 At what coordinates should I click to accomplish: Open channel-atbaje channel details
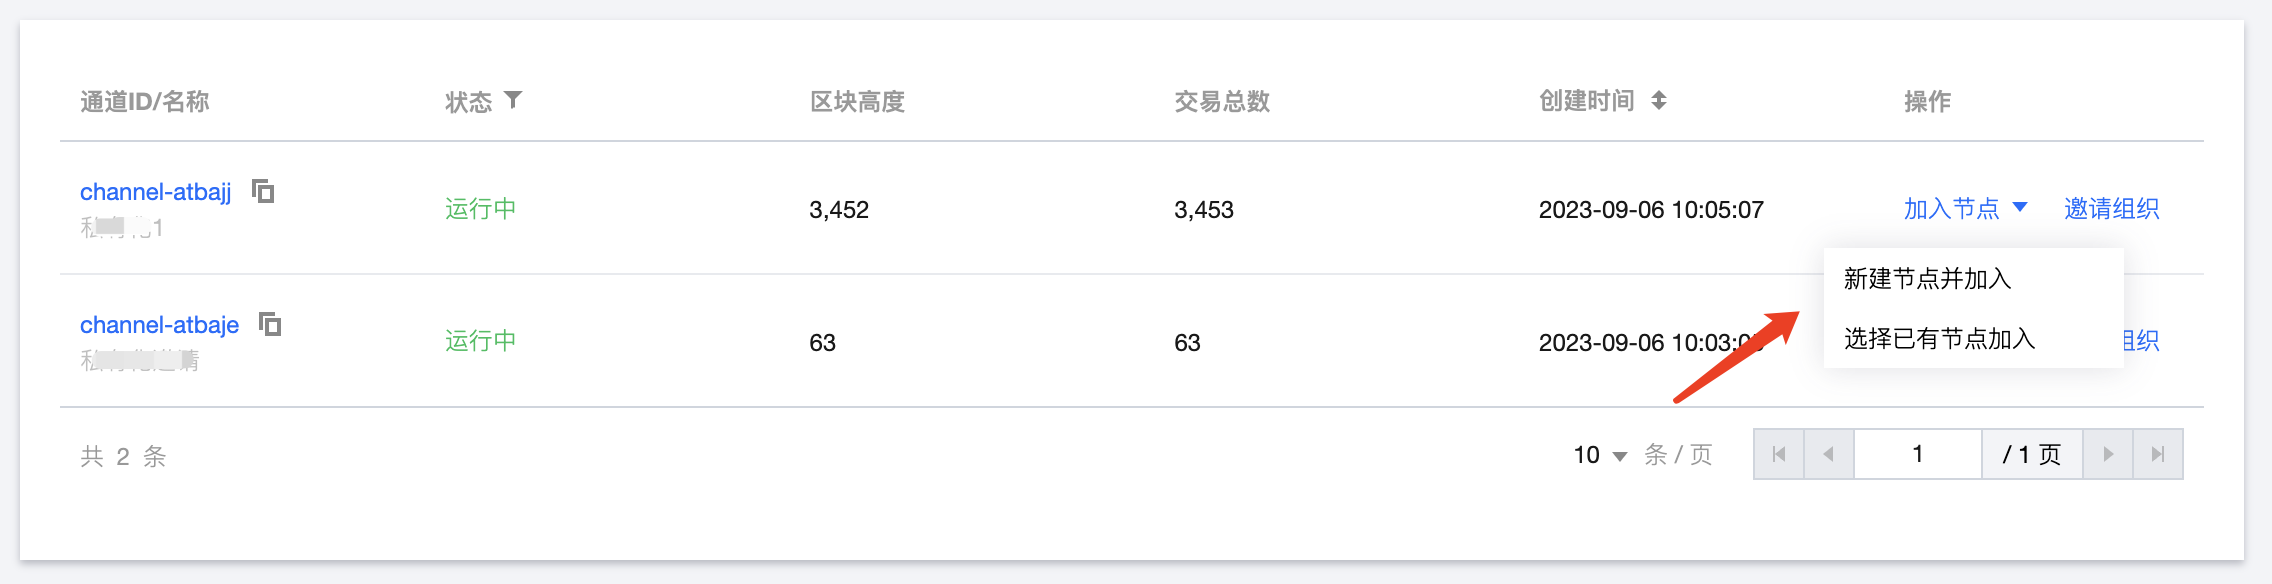click(x=160, y=325)
